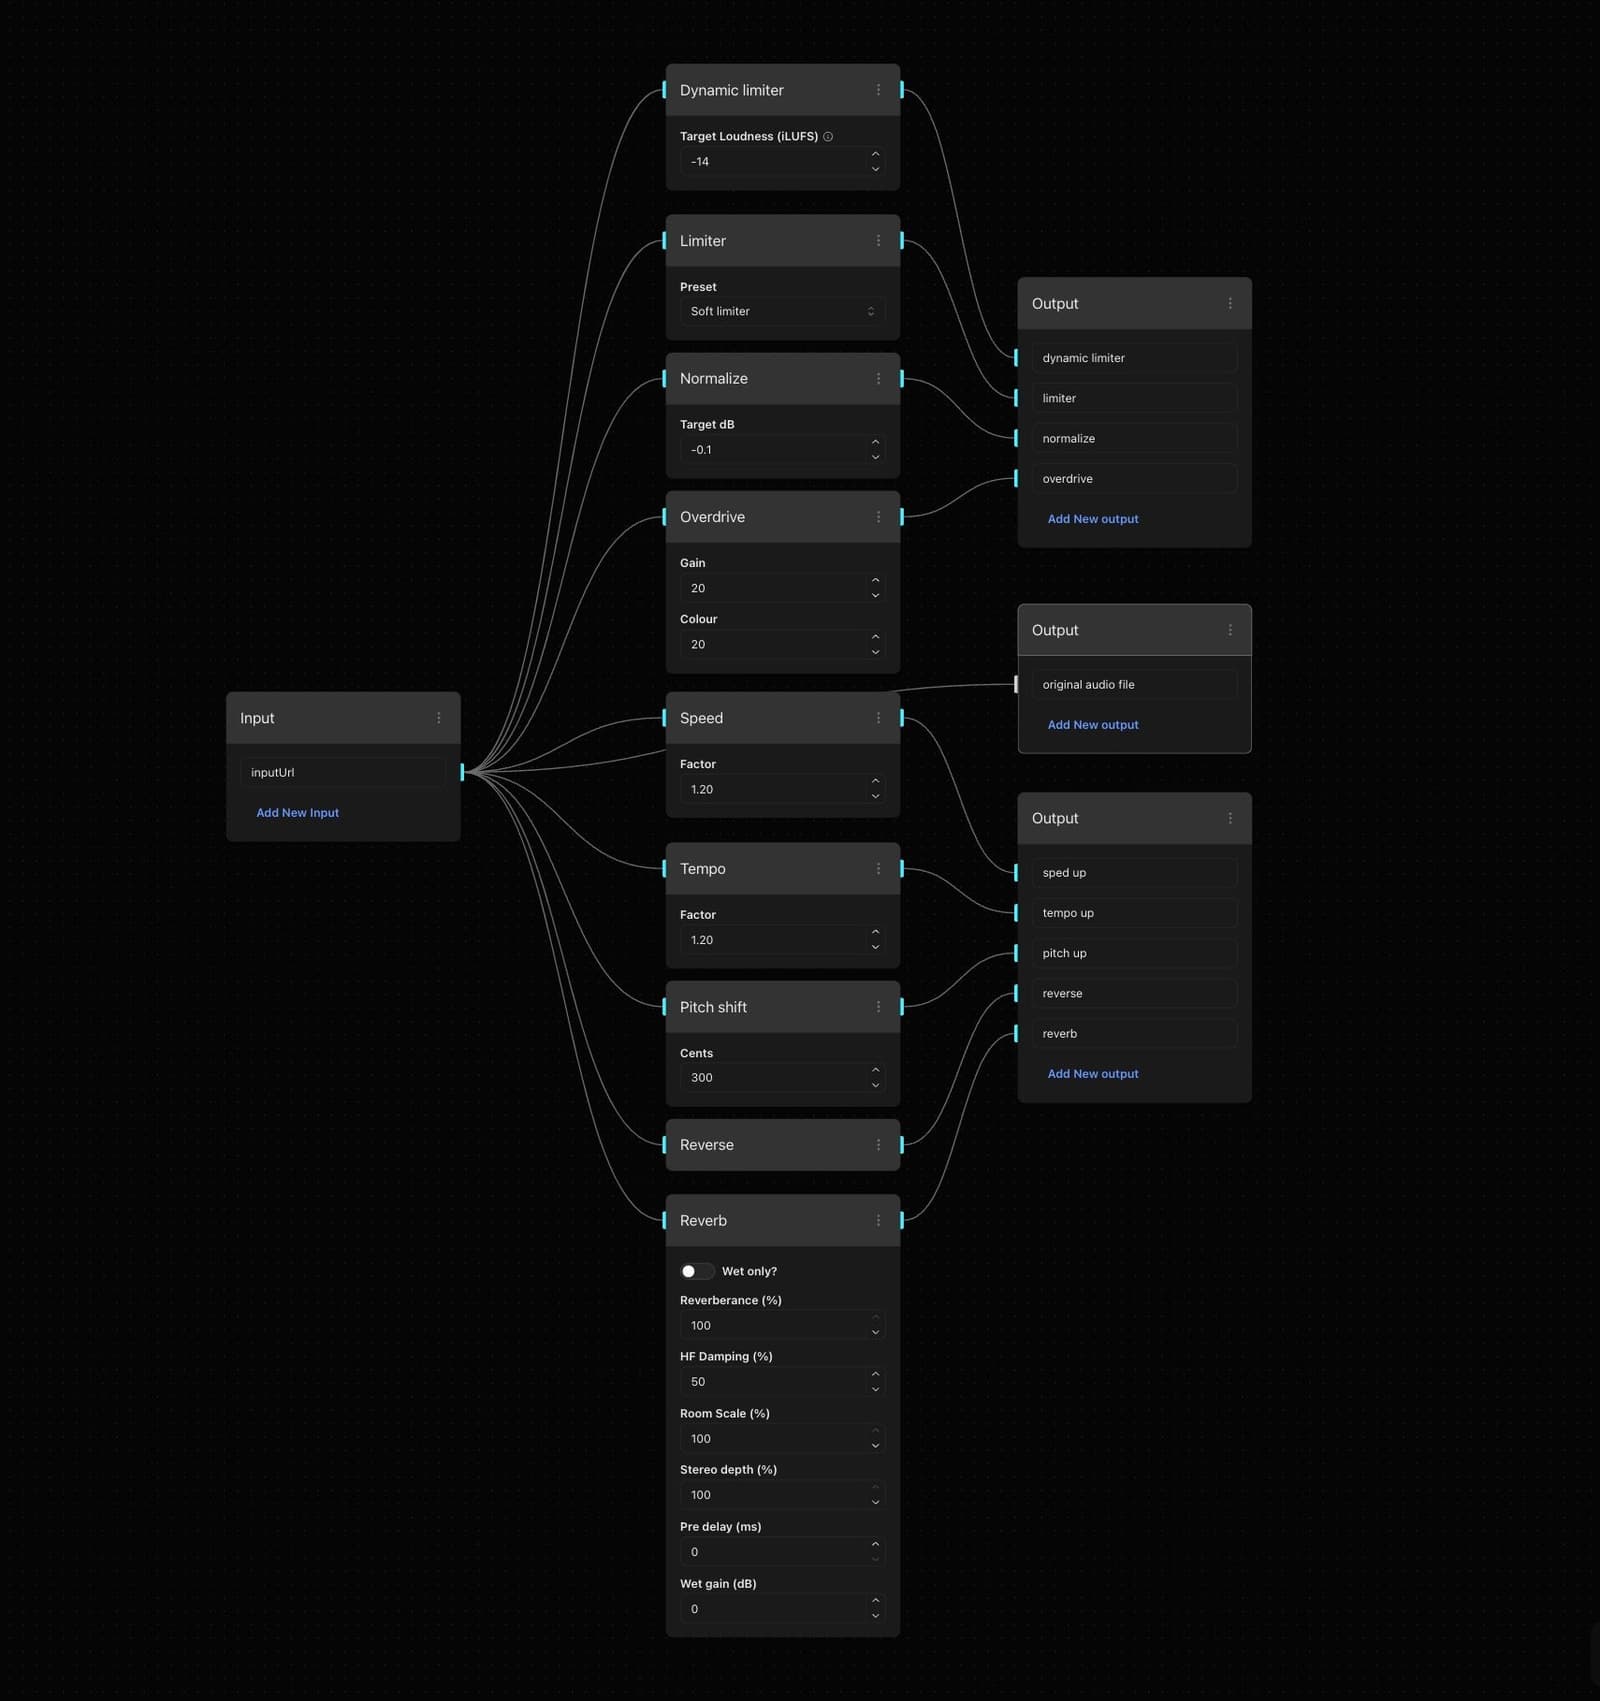Select the Normalize Target dB input field
This screenshot has height=1701, width=1600.
[772, 450]
